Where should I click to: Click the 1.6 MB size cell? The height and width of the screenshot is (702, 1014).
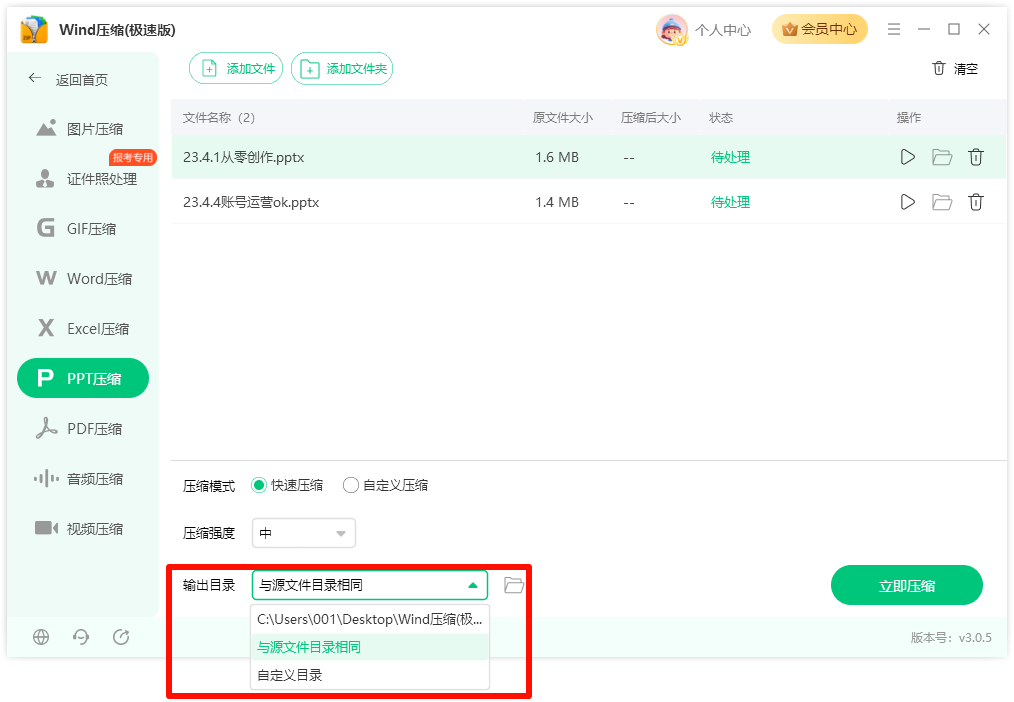[557, 157]
